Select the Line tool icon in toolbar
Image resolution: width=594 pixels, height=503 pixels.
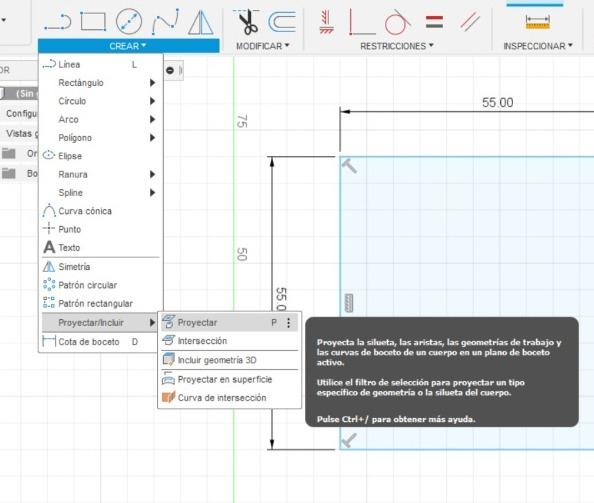pos(58,22)
